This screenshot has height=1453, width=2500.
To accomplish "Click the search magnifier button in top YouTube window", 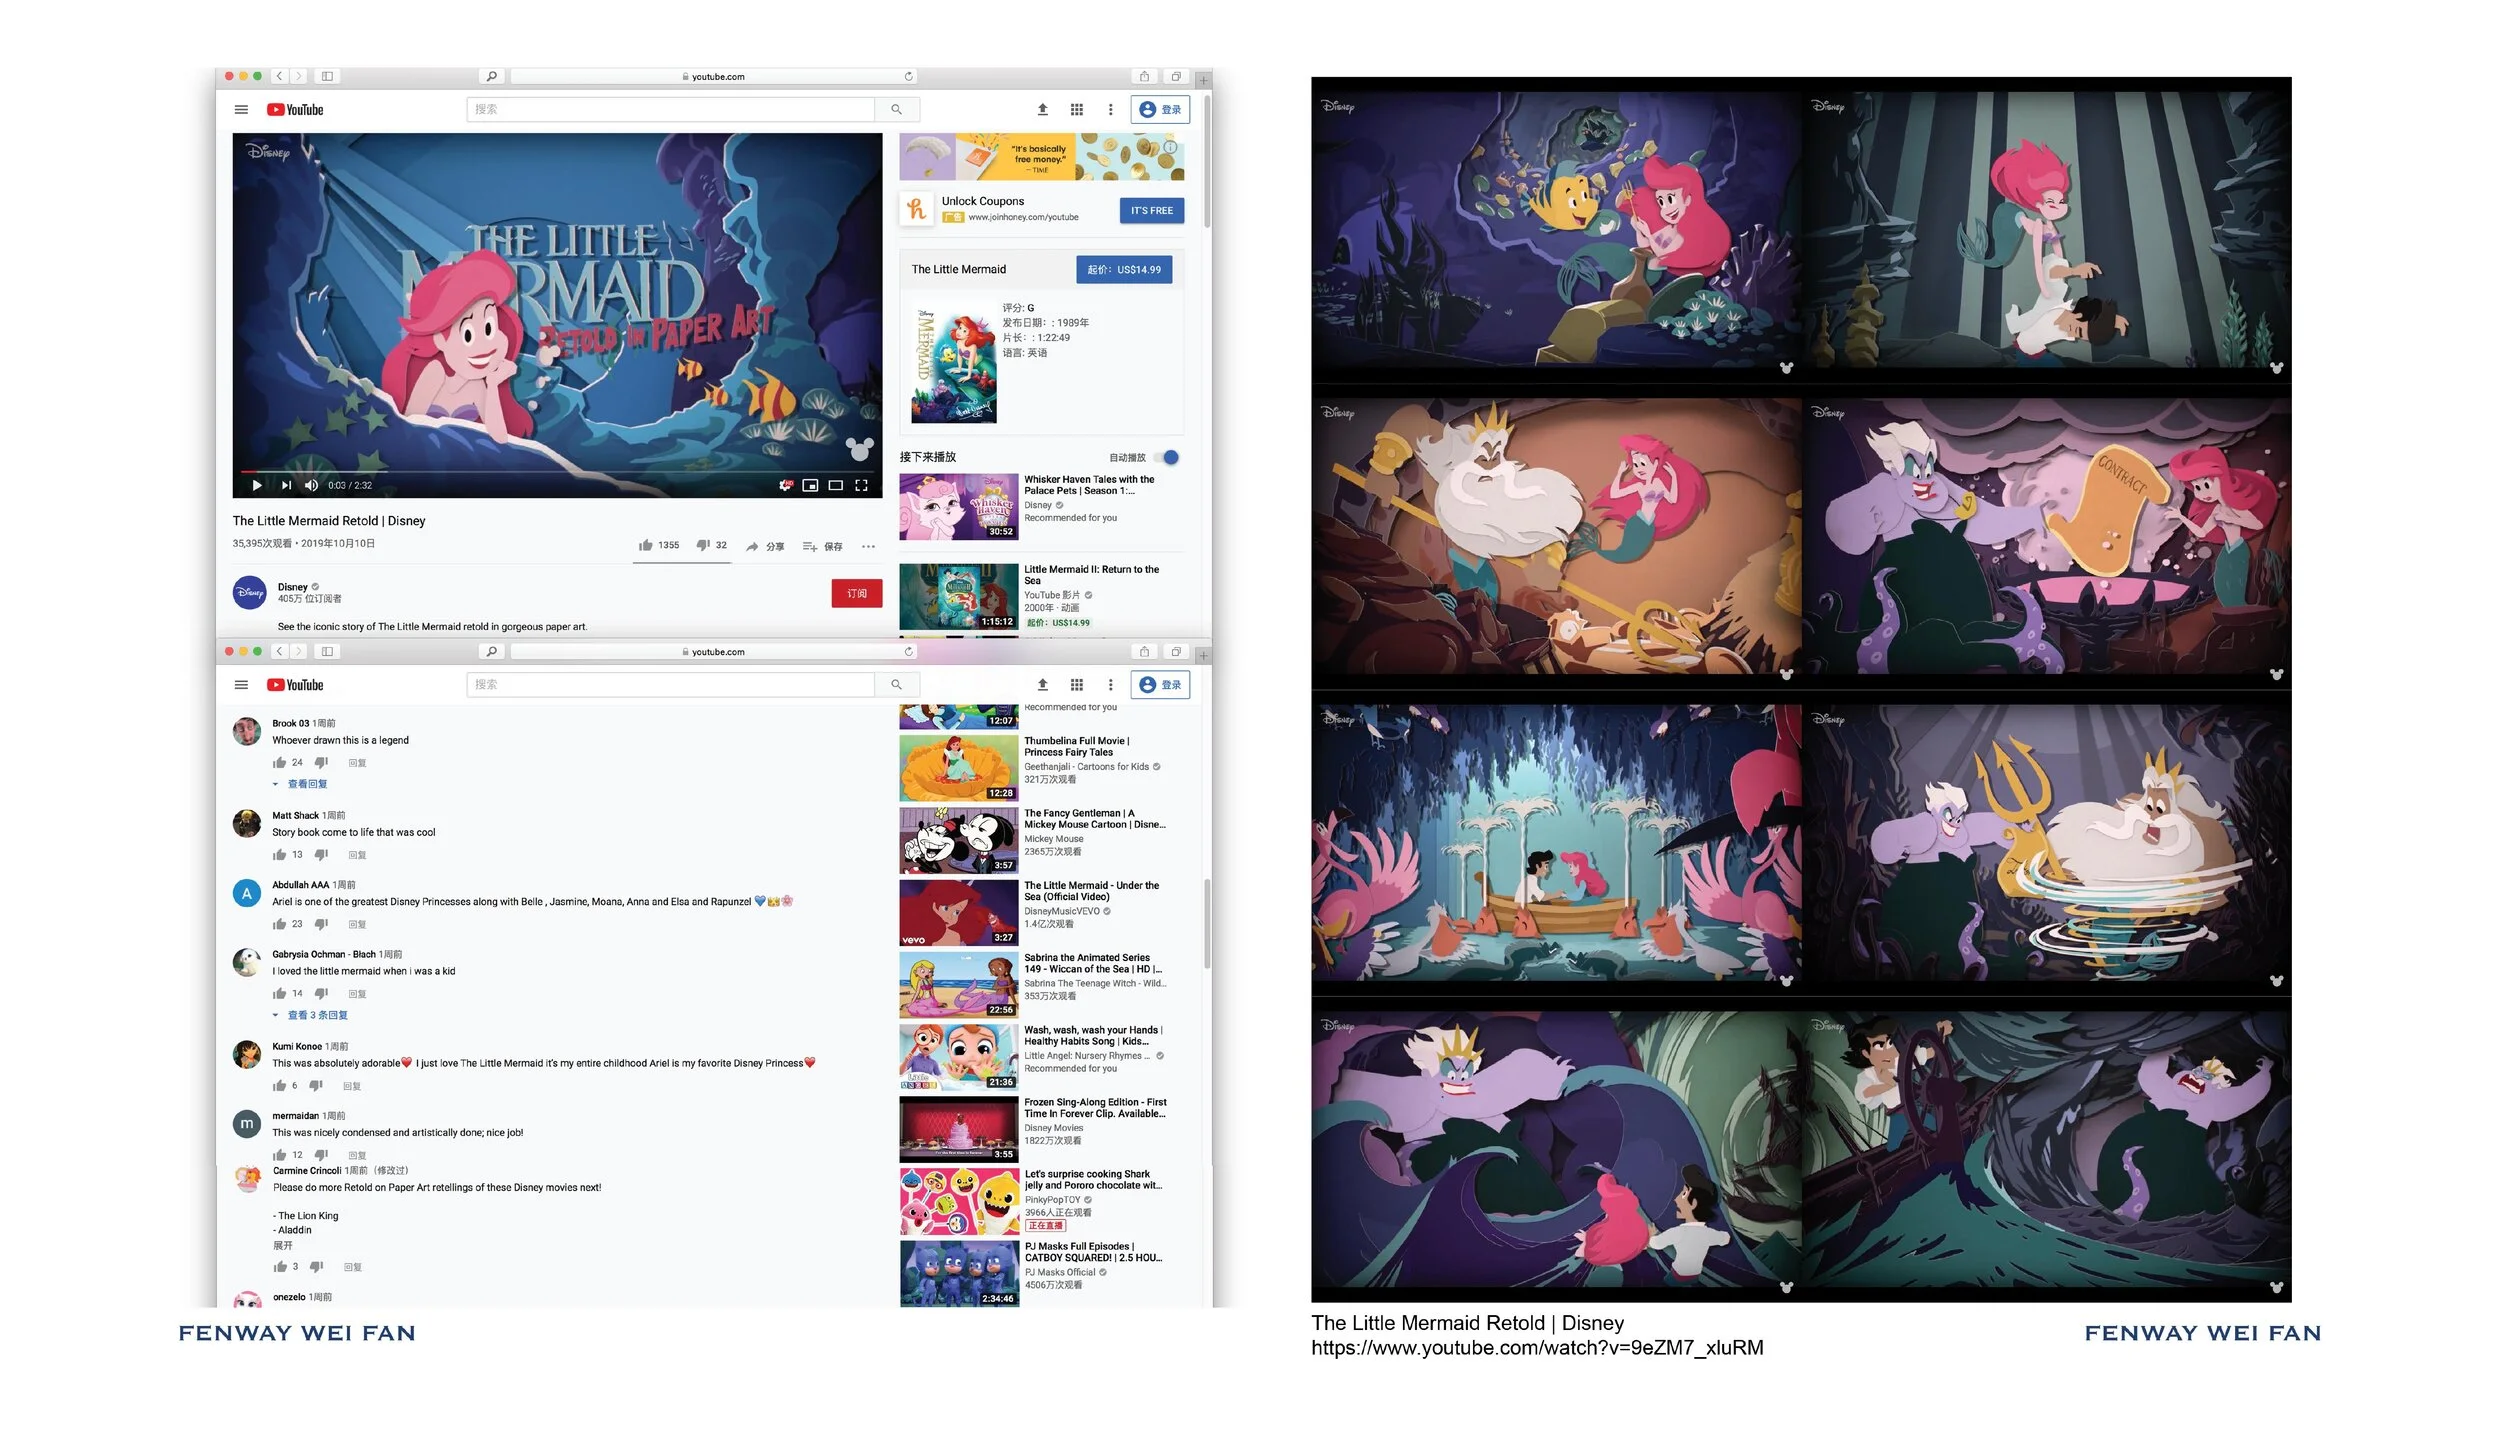I will tap(896, 110).
